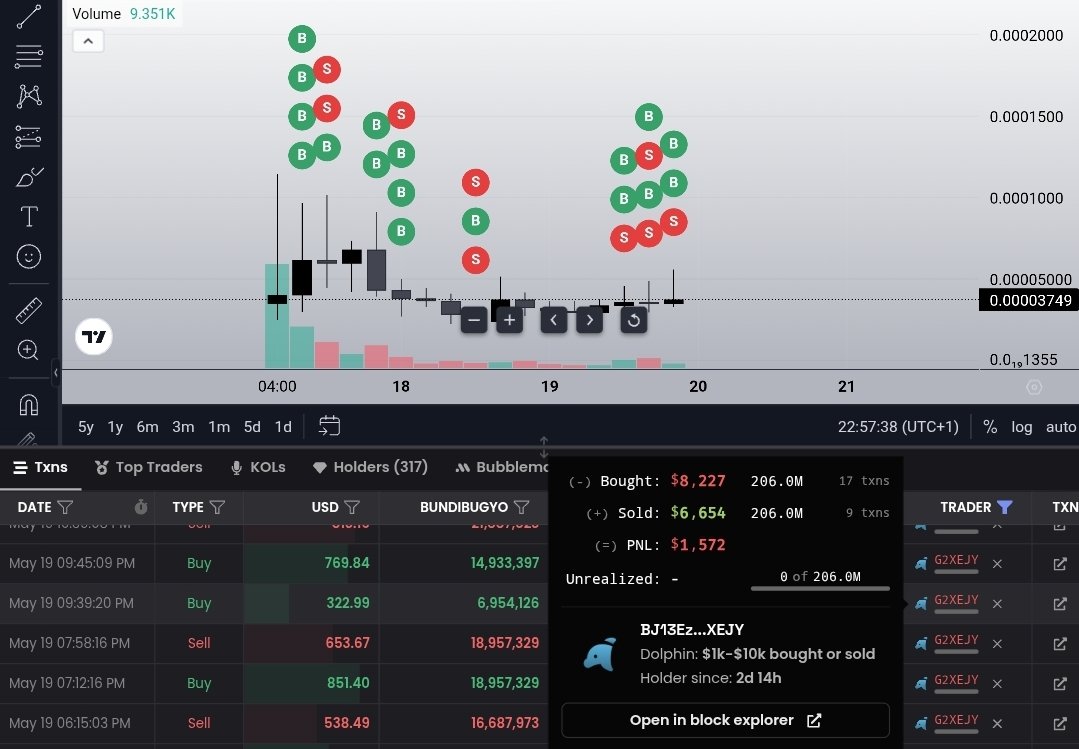Screen dimensions: 1079x749
Task: Select the trend line drawing tool
Action: (x=28, y=17)
